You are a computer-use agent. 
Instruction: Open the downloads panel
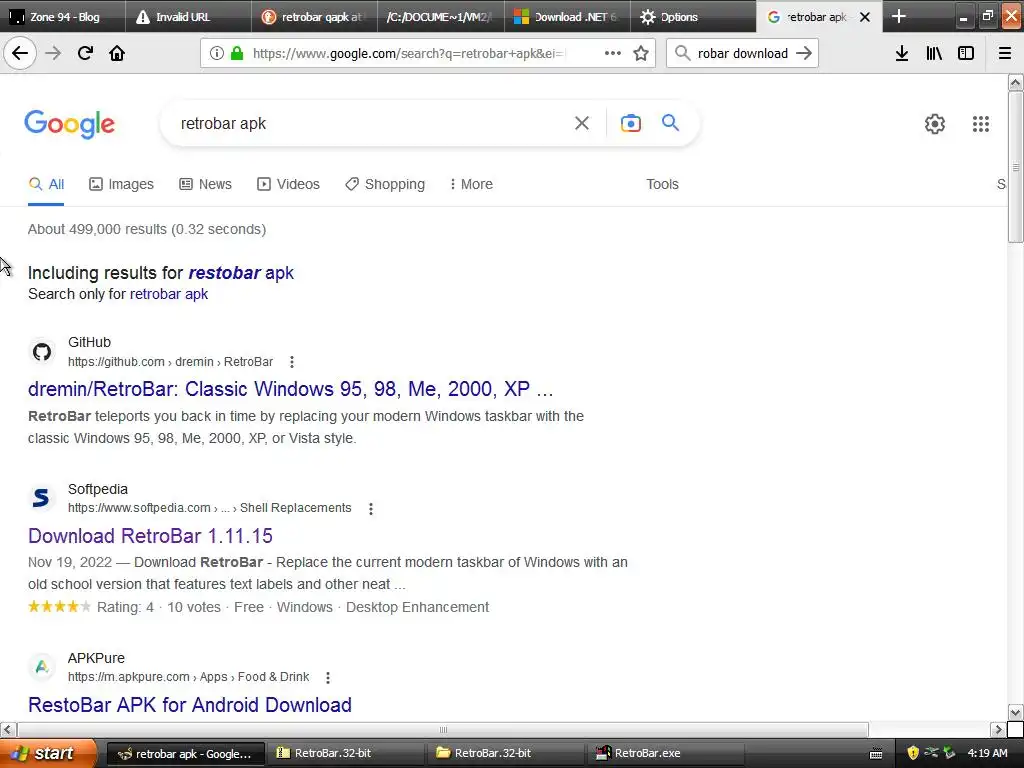coord(902,54)
